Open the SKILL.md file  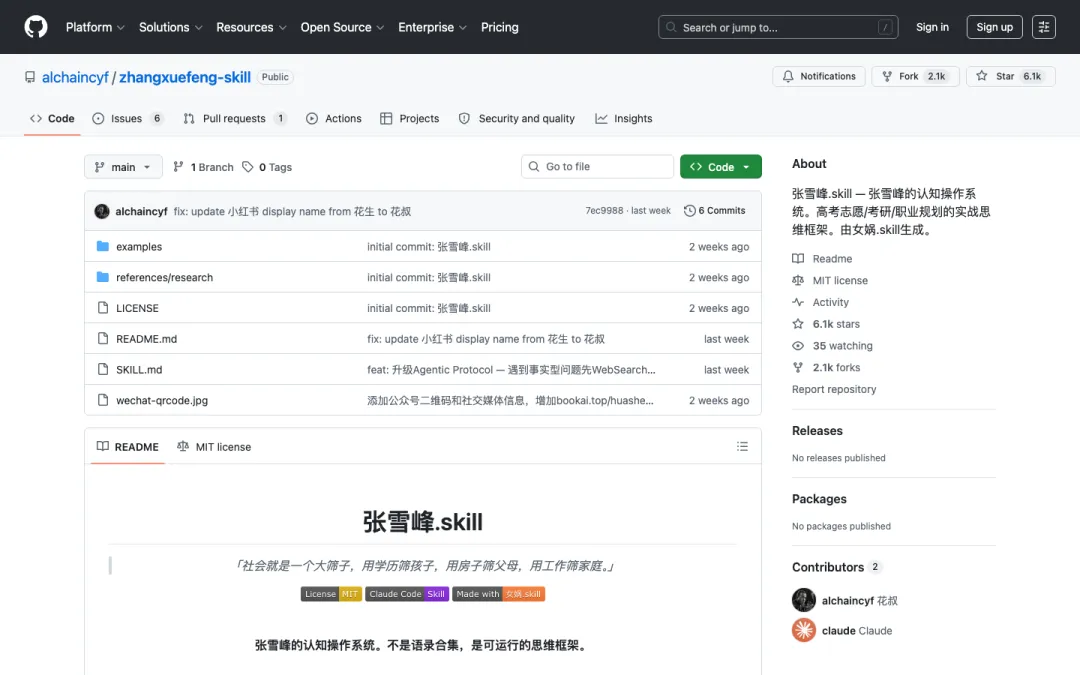[x=139, y=369]
